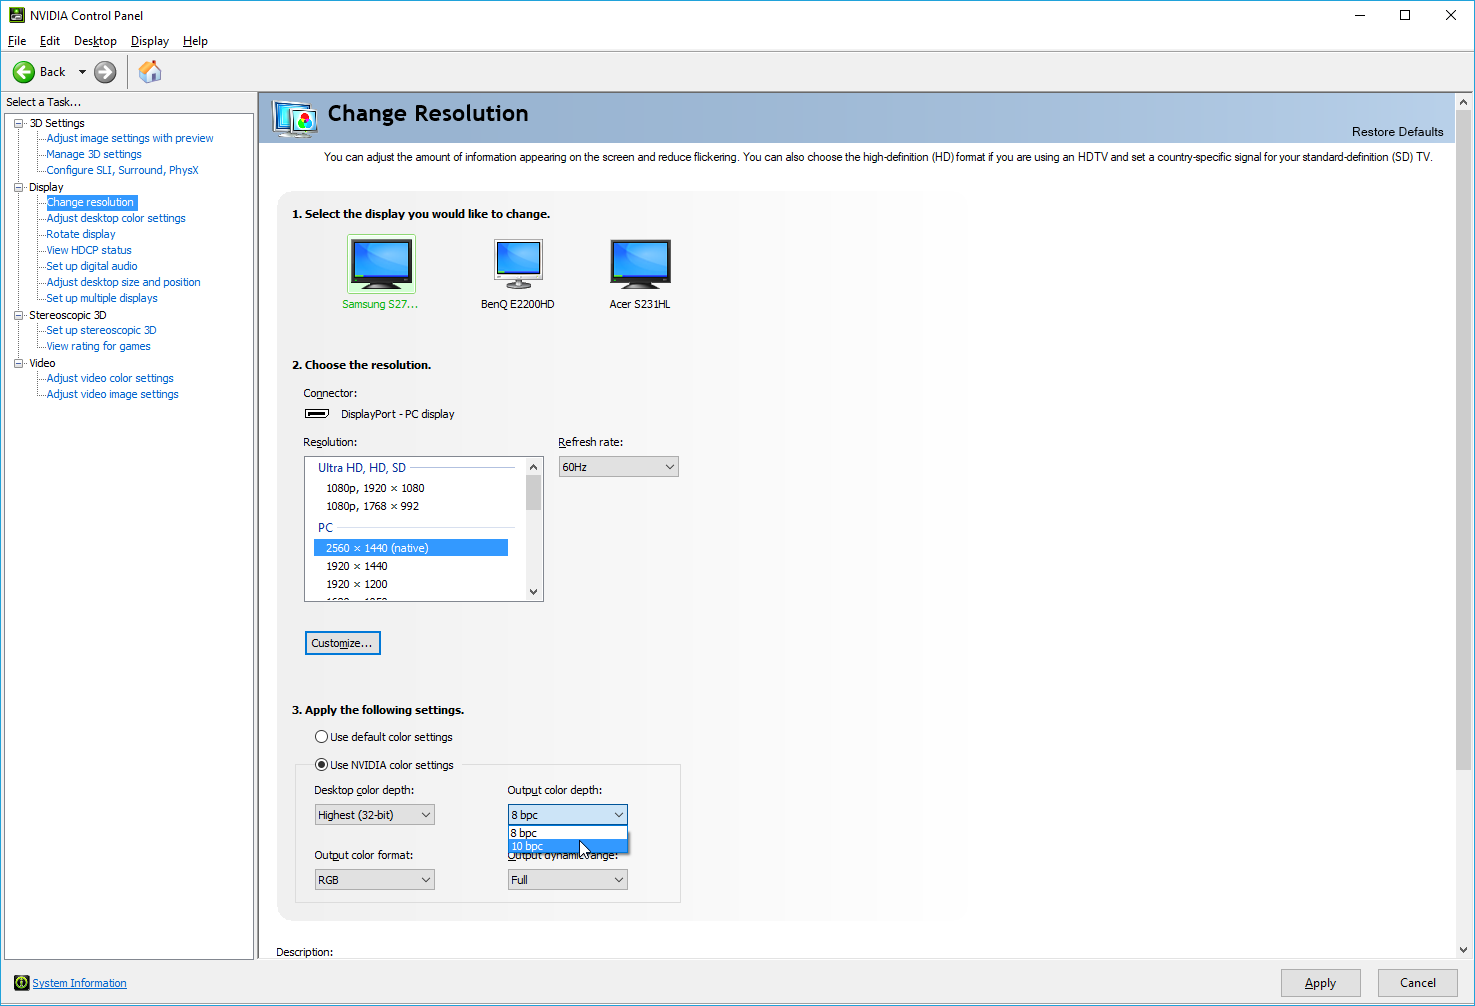Collapse the 3D Settings tree node

pos(18,123)
